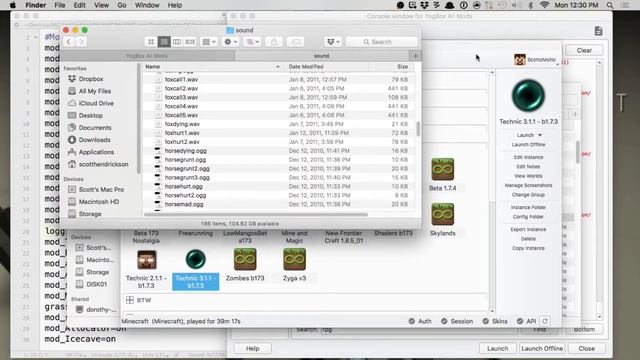Open Applications in the Finder sidebar
The width and height of the screenshot is (640, 360).
[96, 152]
